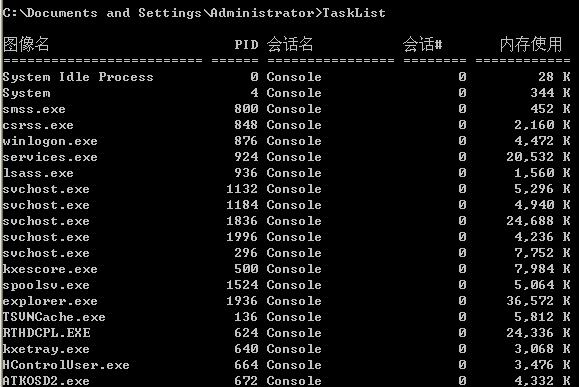Select the lsass.exe entry
The width and height of the screenshot is (579, 387).
pyautogui.click(x=38, y=173)
